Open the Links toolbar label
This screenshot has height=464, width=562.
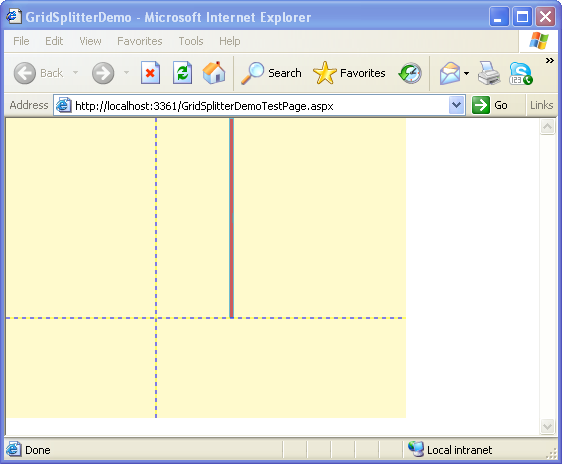click(x=542, y=105)
